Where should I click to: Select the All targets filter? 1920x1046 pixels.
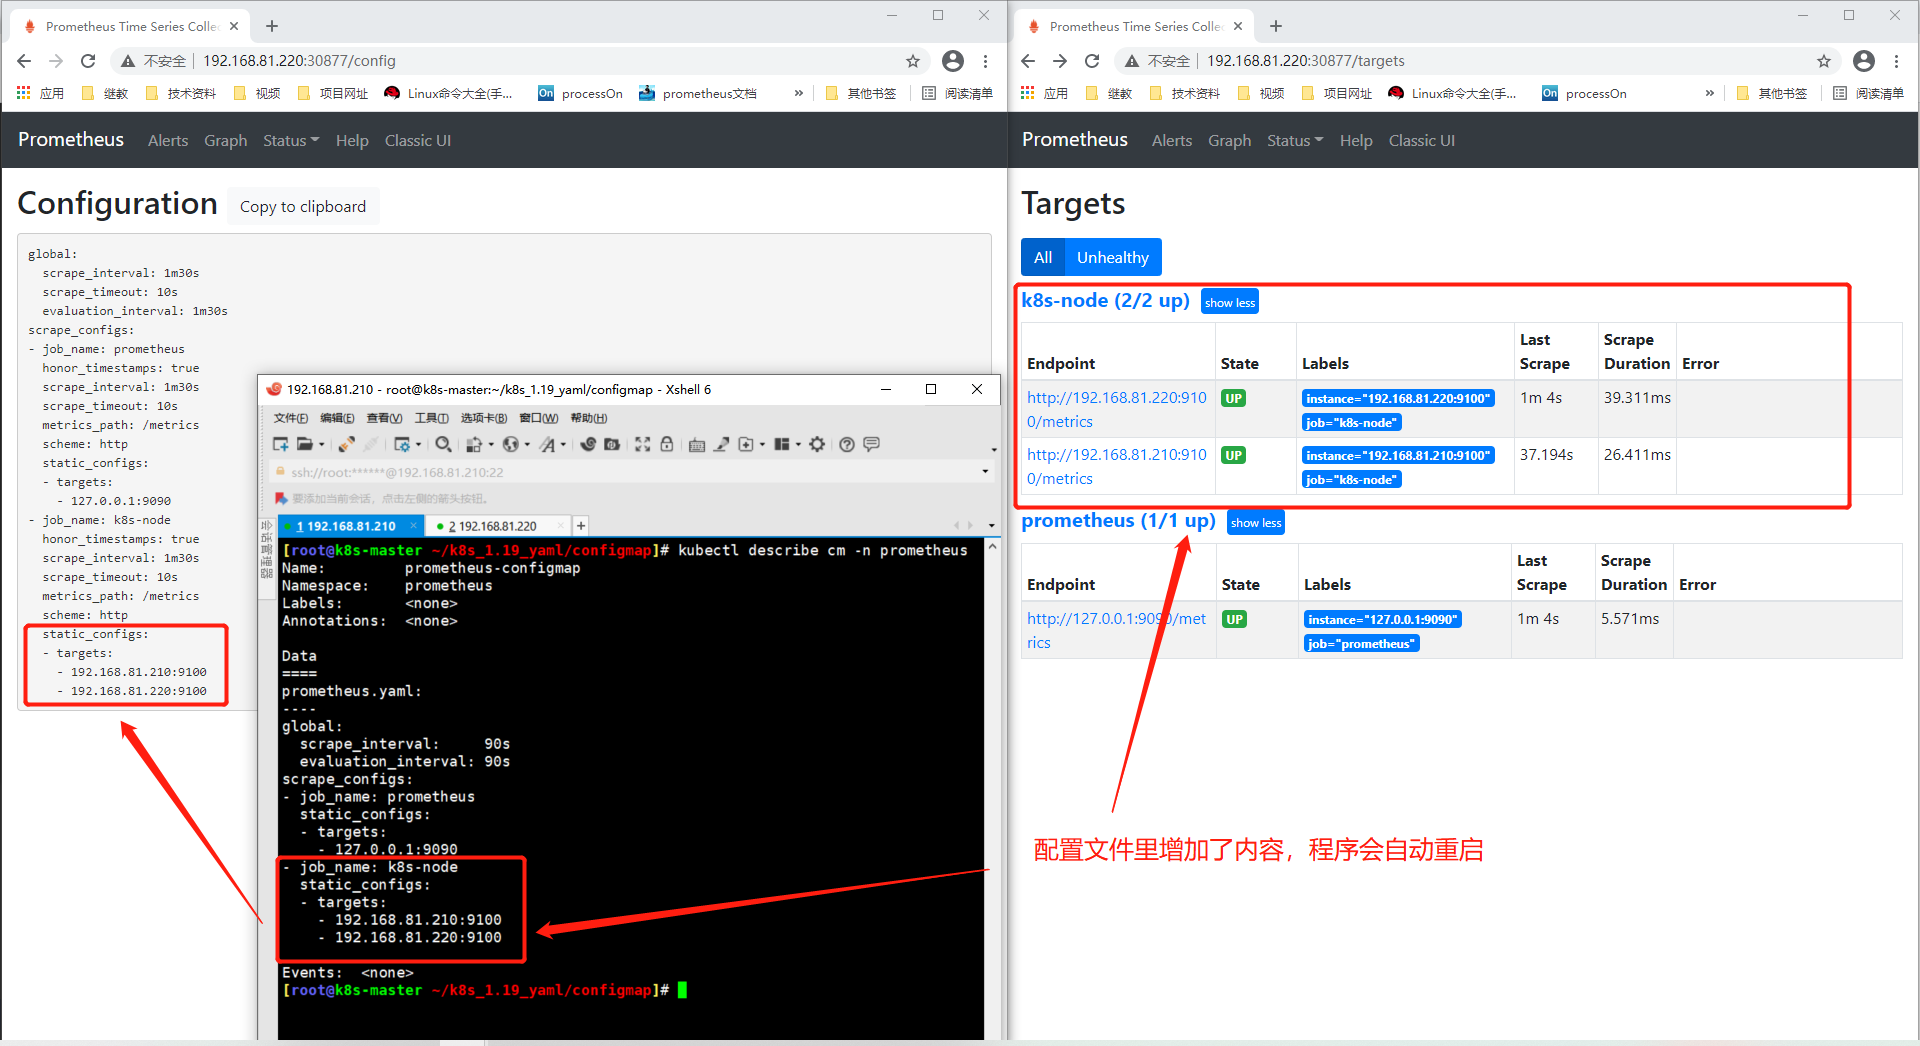1043,257
